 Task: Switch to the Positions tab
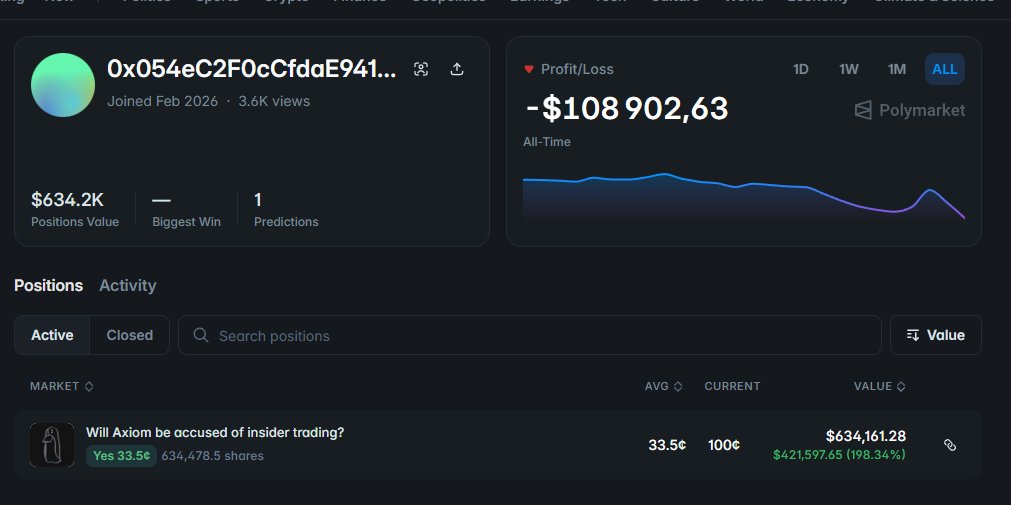48,285
